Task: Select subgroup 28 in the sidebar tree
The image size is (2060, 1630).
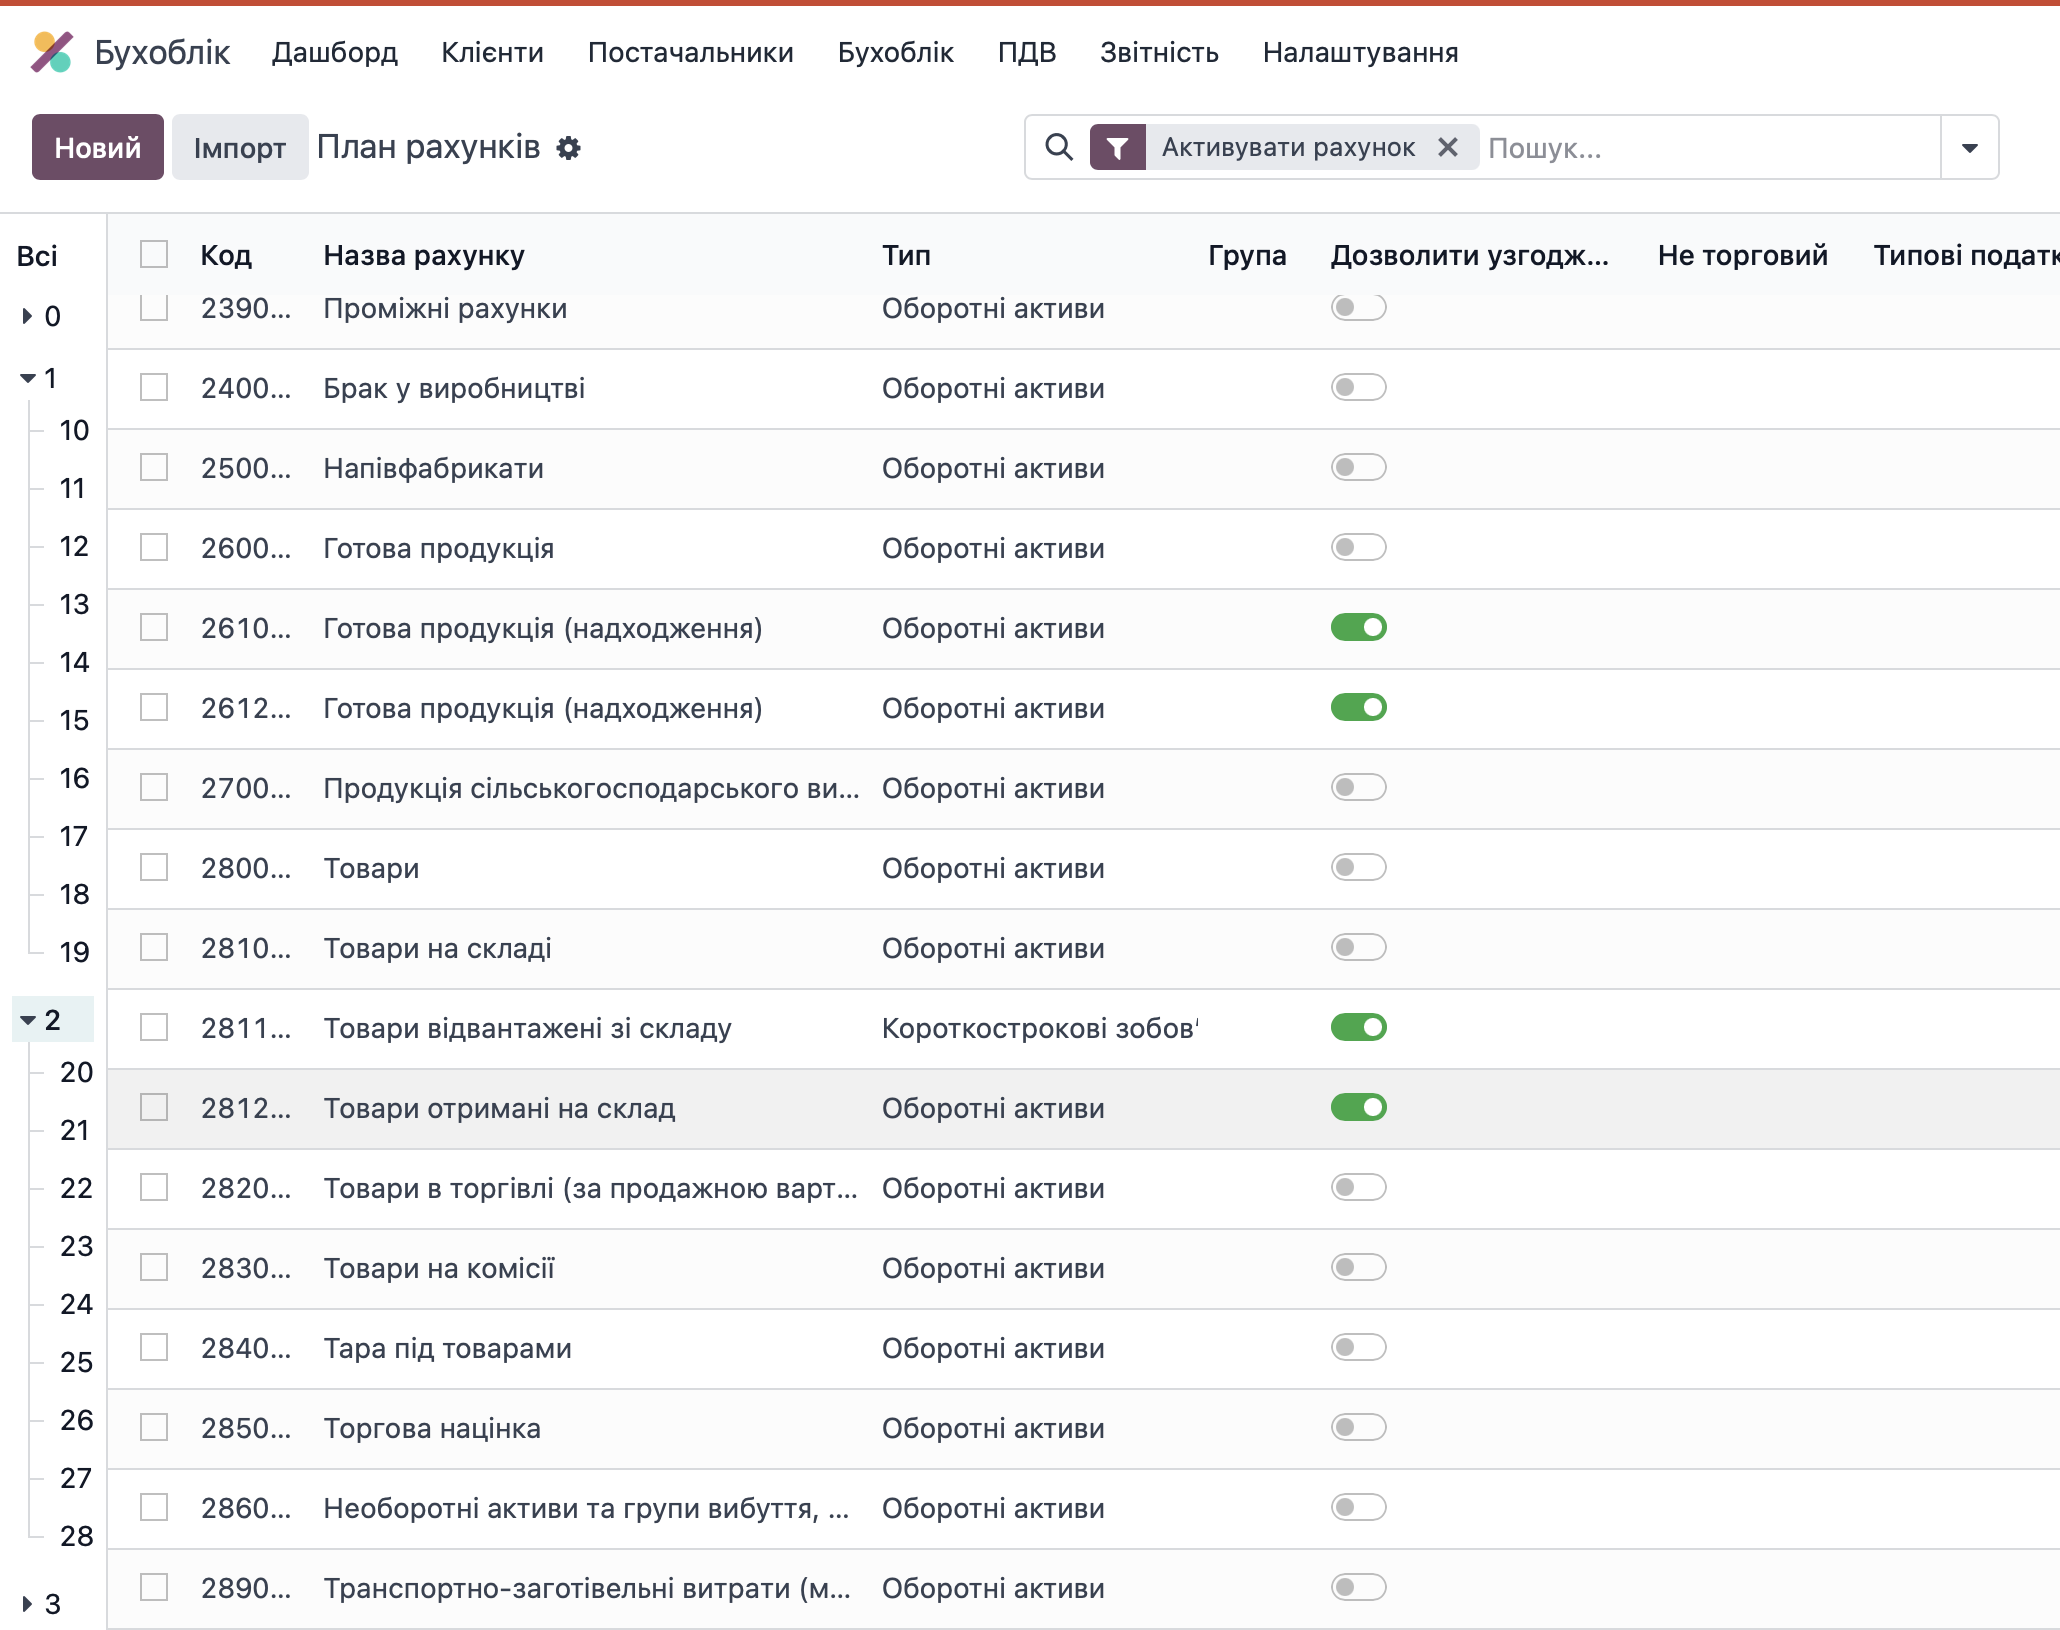Action: pyautogui.click(x=76, y=1536)
